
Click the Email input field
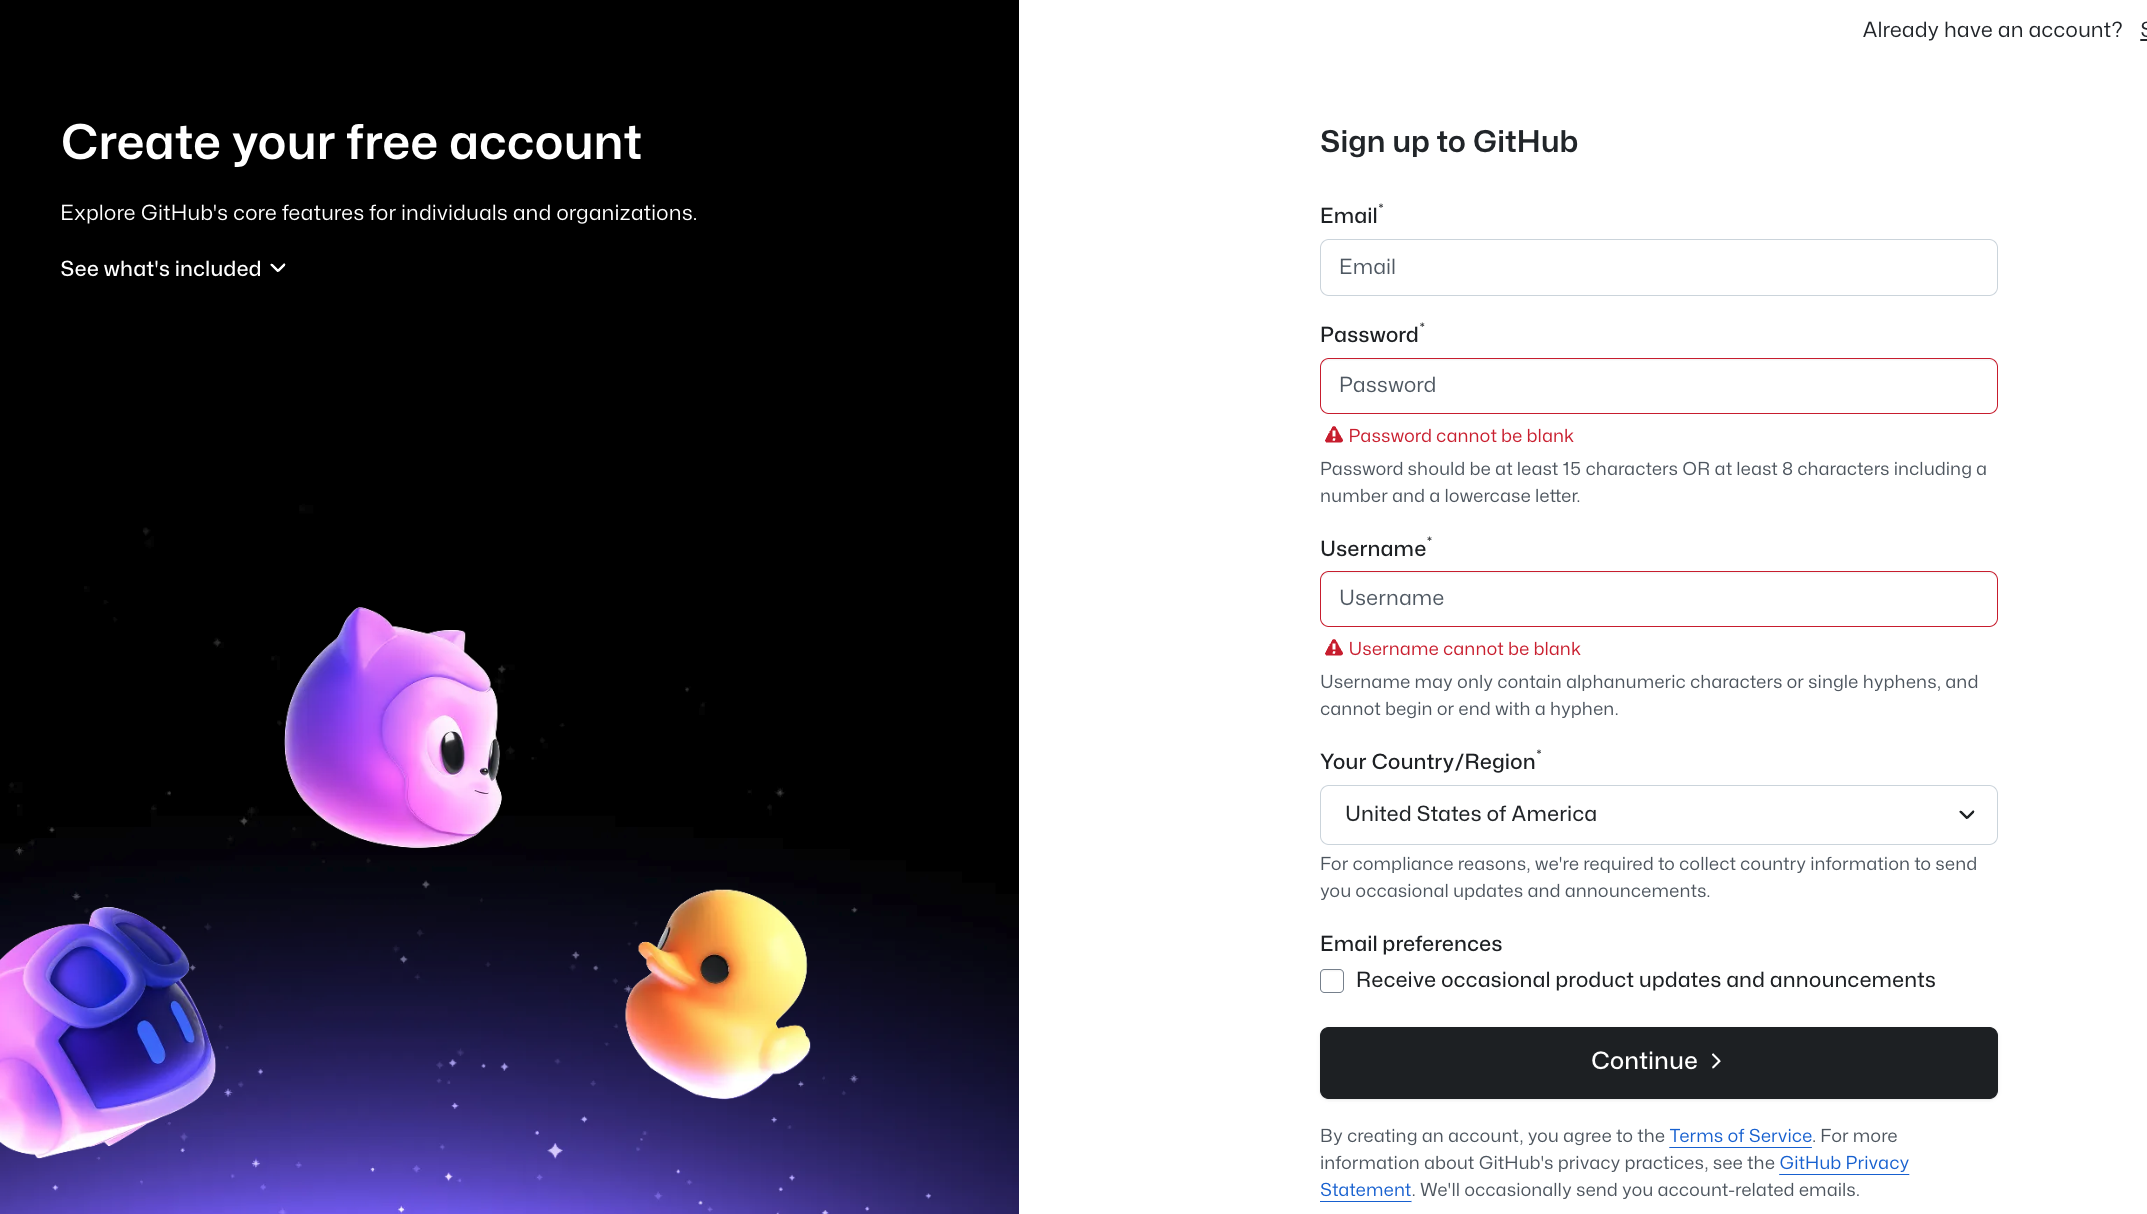click(1657, 267)
